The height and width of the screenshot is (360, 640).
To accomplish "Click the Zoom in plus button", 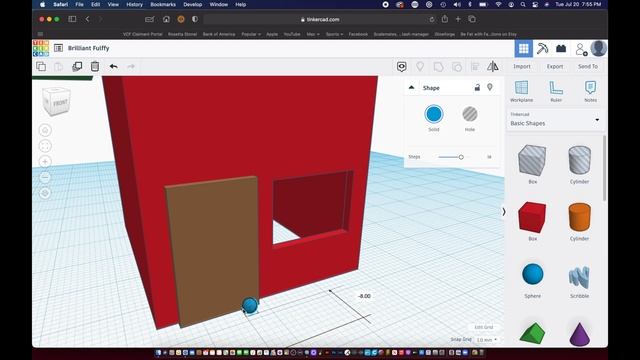I will (x=45, y=162).
